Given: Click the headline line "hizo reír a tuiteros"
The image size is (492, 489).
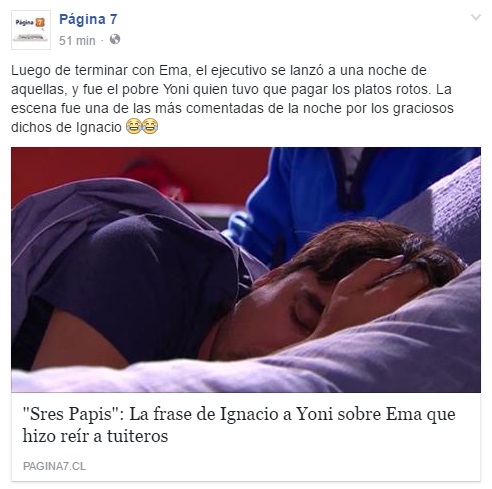Looking at the screenshot, I should pyautogui.click(x=95, y=436).
